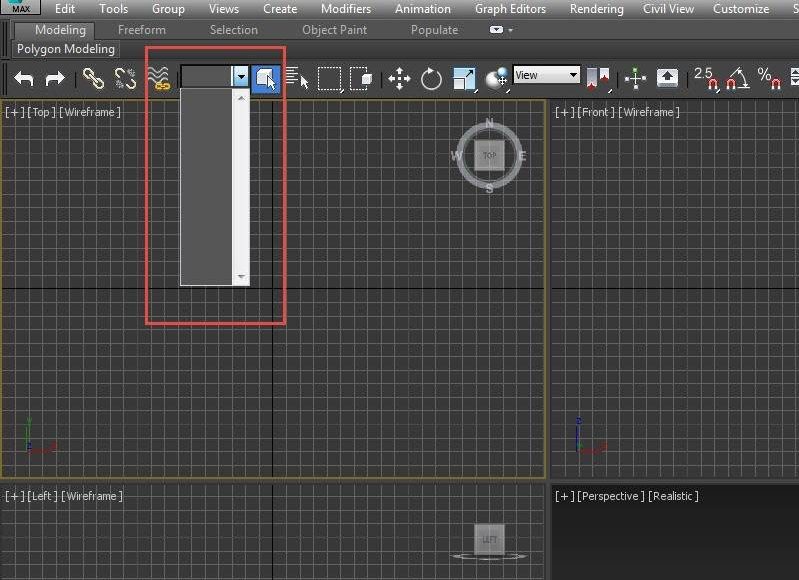Open Select by Name list icon

click(x=297, y=78)
